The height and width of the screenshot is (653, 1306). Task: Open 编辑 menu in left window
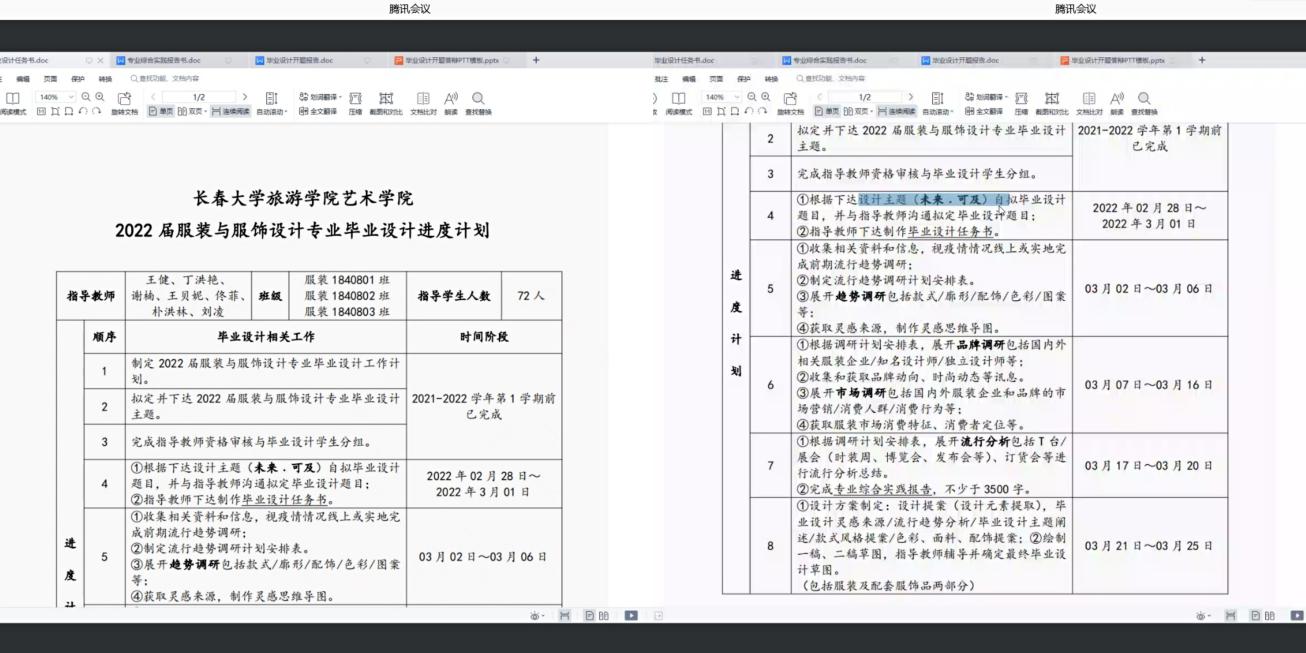point(23,78)
